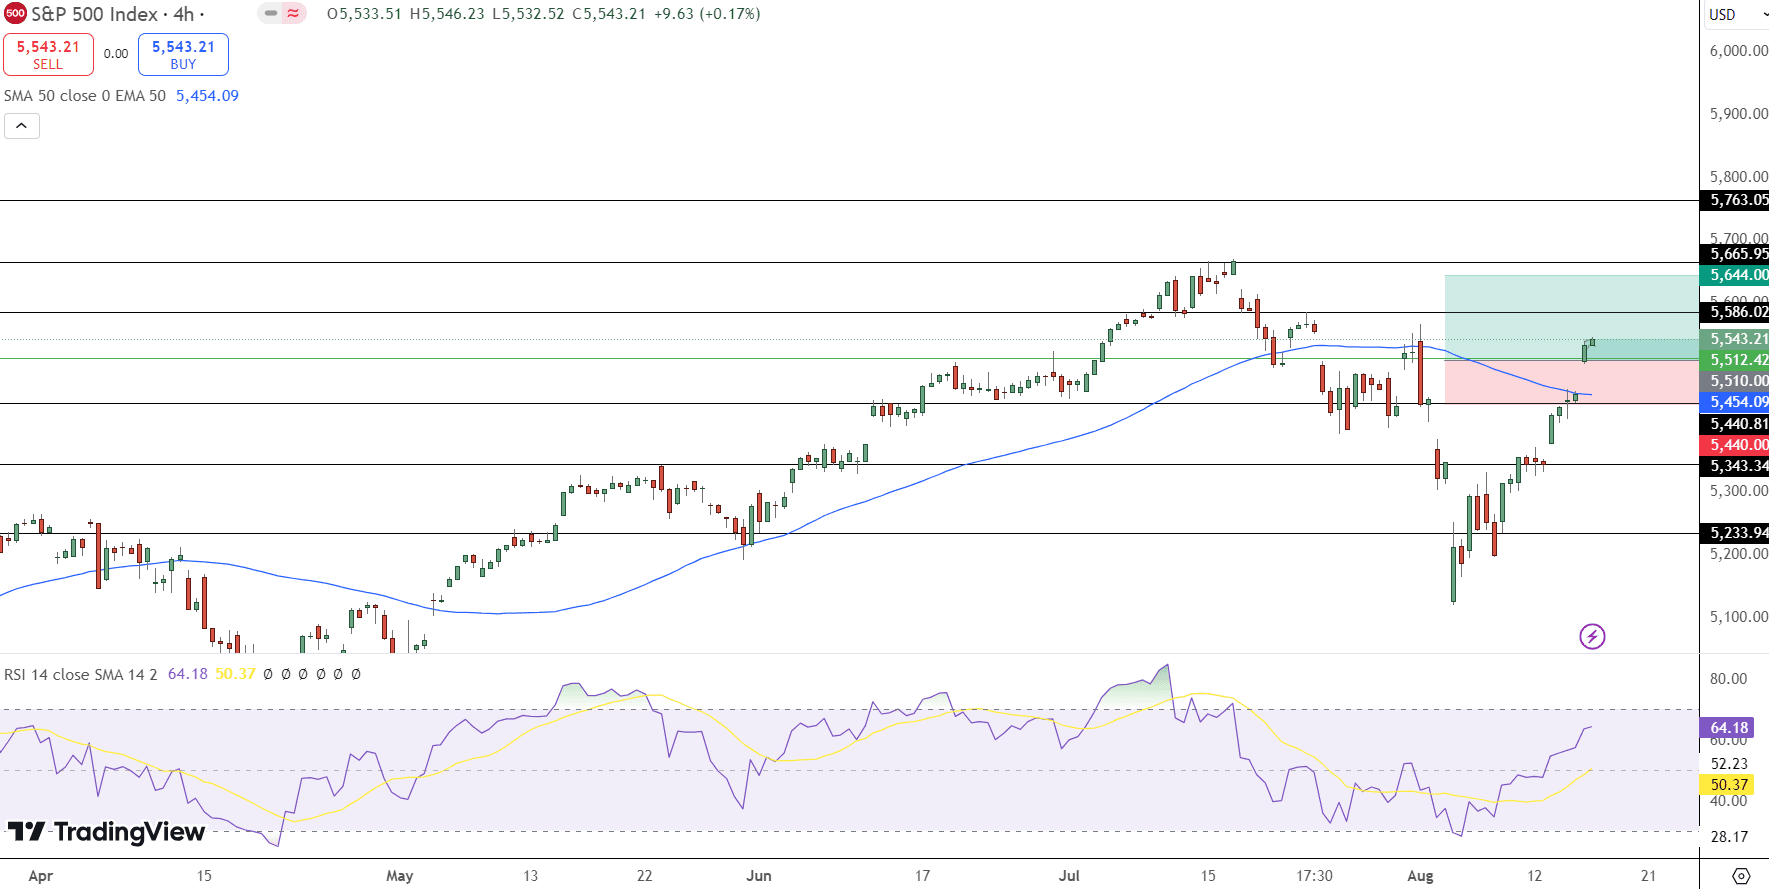This screenshot has width=1769, height=889.
Task: Select the 0.00 spread value
Action: tap(116, 54)
